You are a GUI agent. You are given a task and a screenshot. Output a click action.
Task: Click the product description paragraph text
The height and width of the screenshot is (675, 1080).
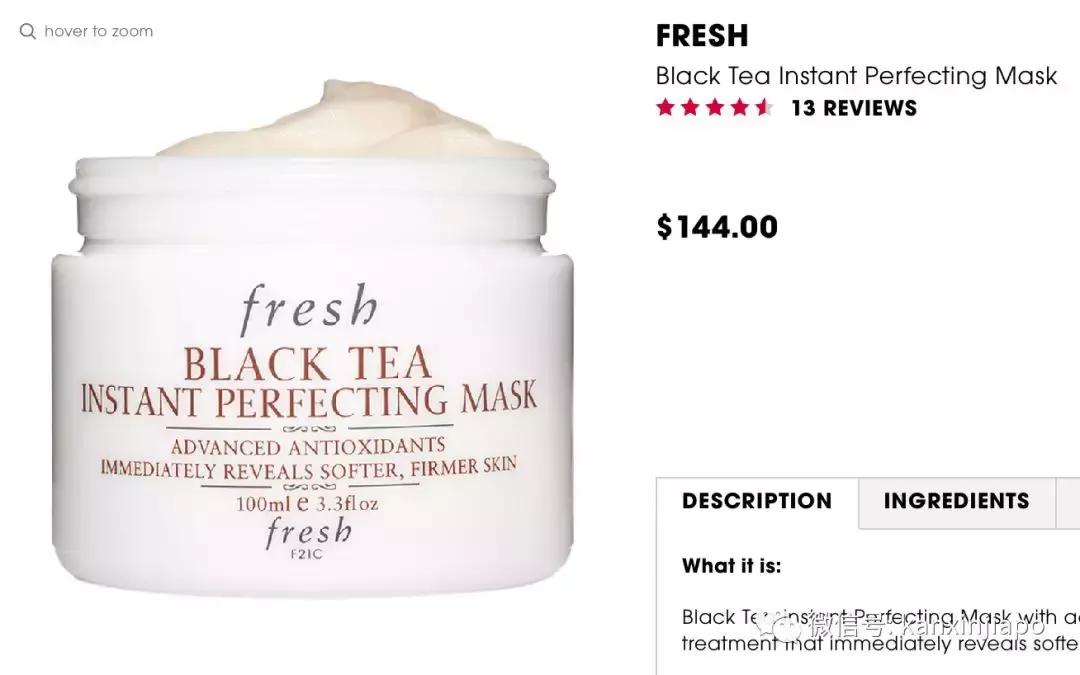(880, 630)
